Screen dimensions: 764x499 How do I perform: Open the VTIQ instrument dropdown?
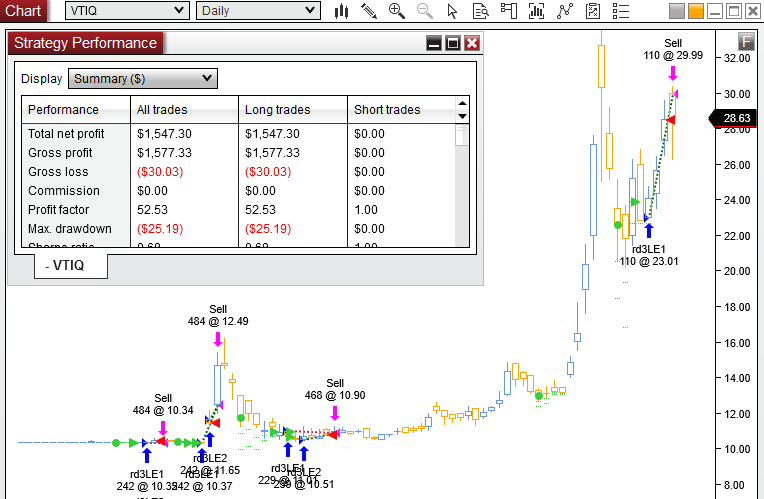[127, 11]
